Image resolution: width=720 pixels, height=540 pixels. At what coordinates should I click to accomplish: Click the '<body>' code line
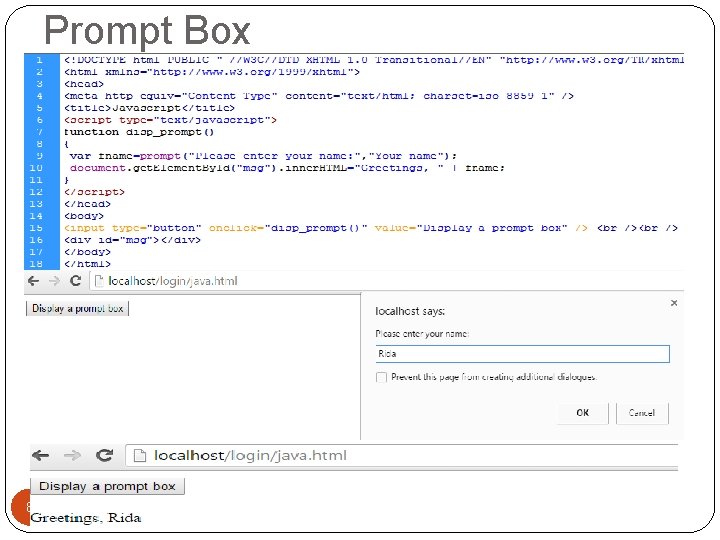[x=84, y=216]
